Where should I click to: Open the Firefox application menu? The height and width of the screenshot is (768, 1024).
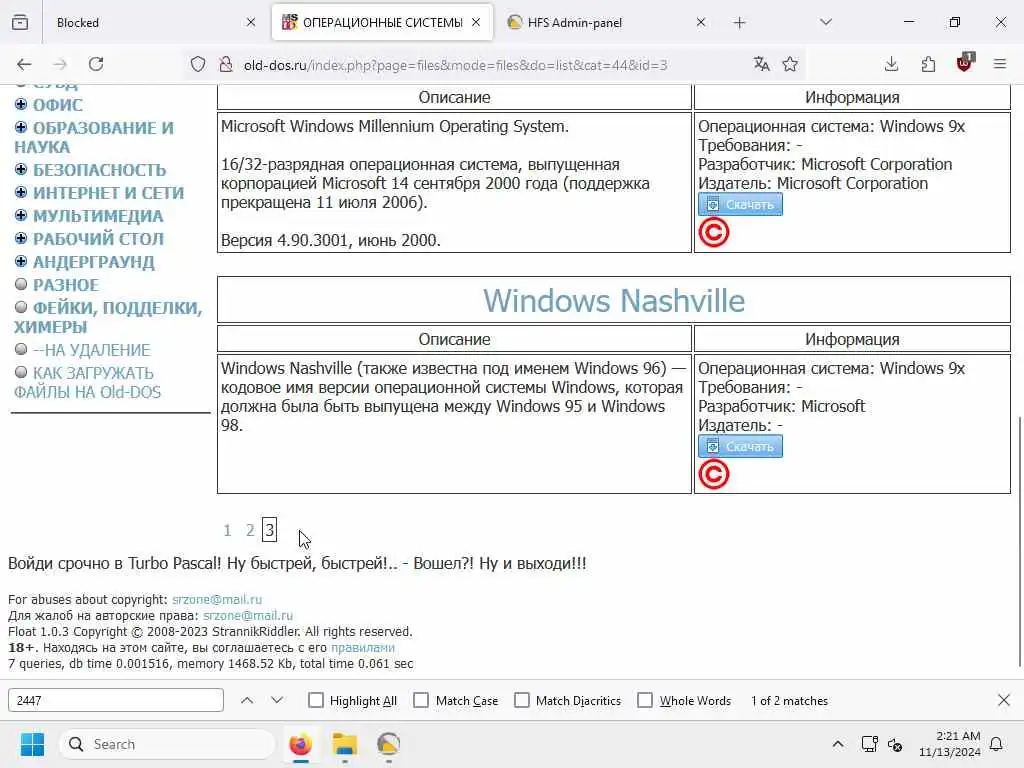(x=1000, y=64)
